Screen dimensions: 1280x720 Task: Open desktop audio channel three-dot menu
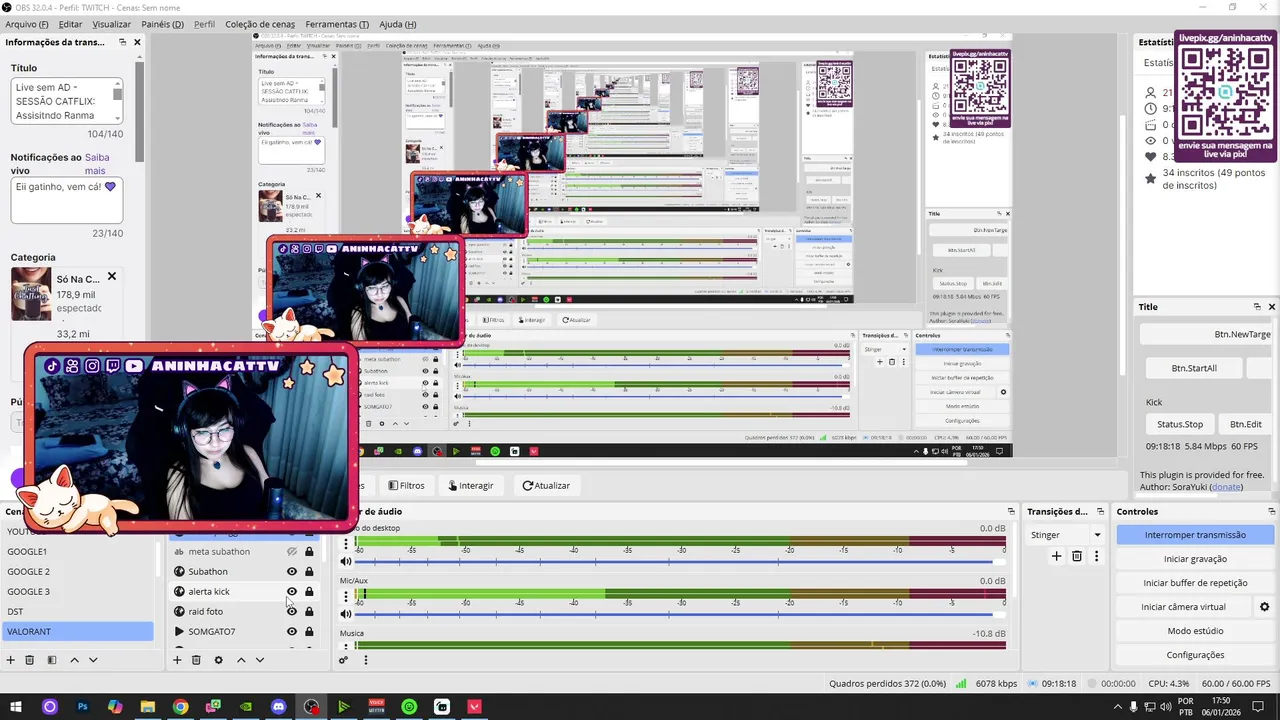(347, 544)
